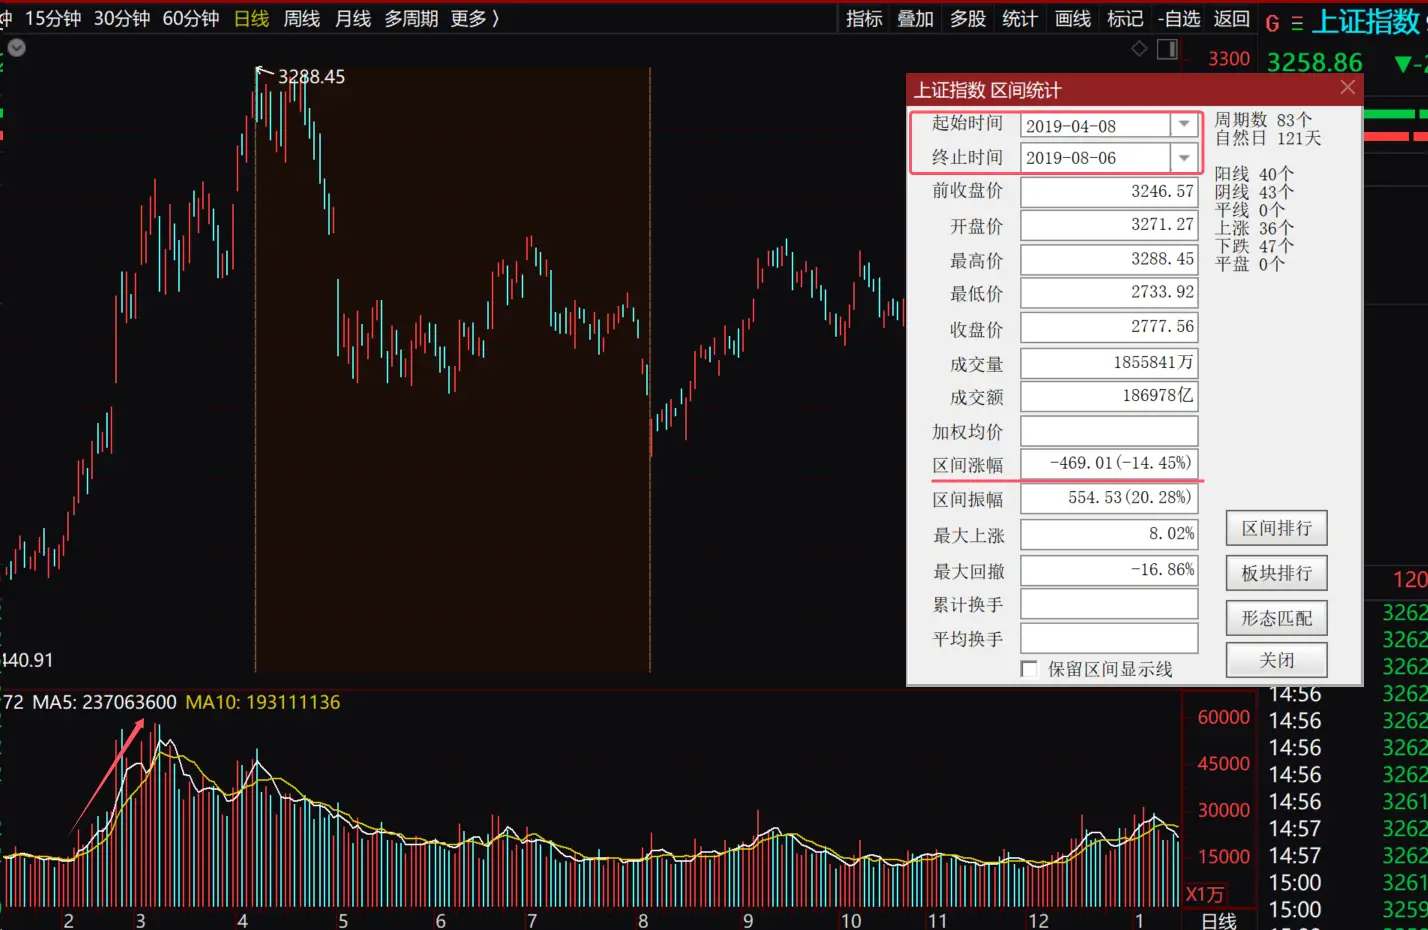Click the empty 累计换手 field
Viewport: 1428px width, 930px height.
tap(1109, 604)
